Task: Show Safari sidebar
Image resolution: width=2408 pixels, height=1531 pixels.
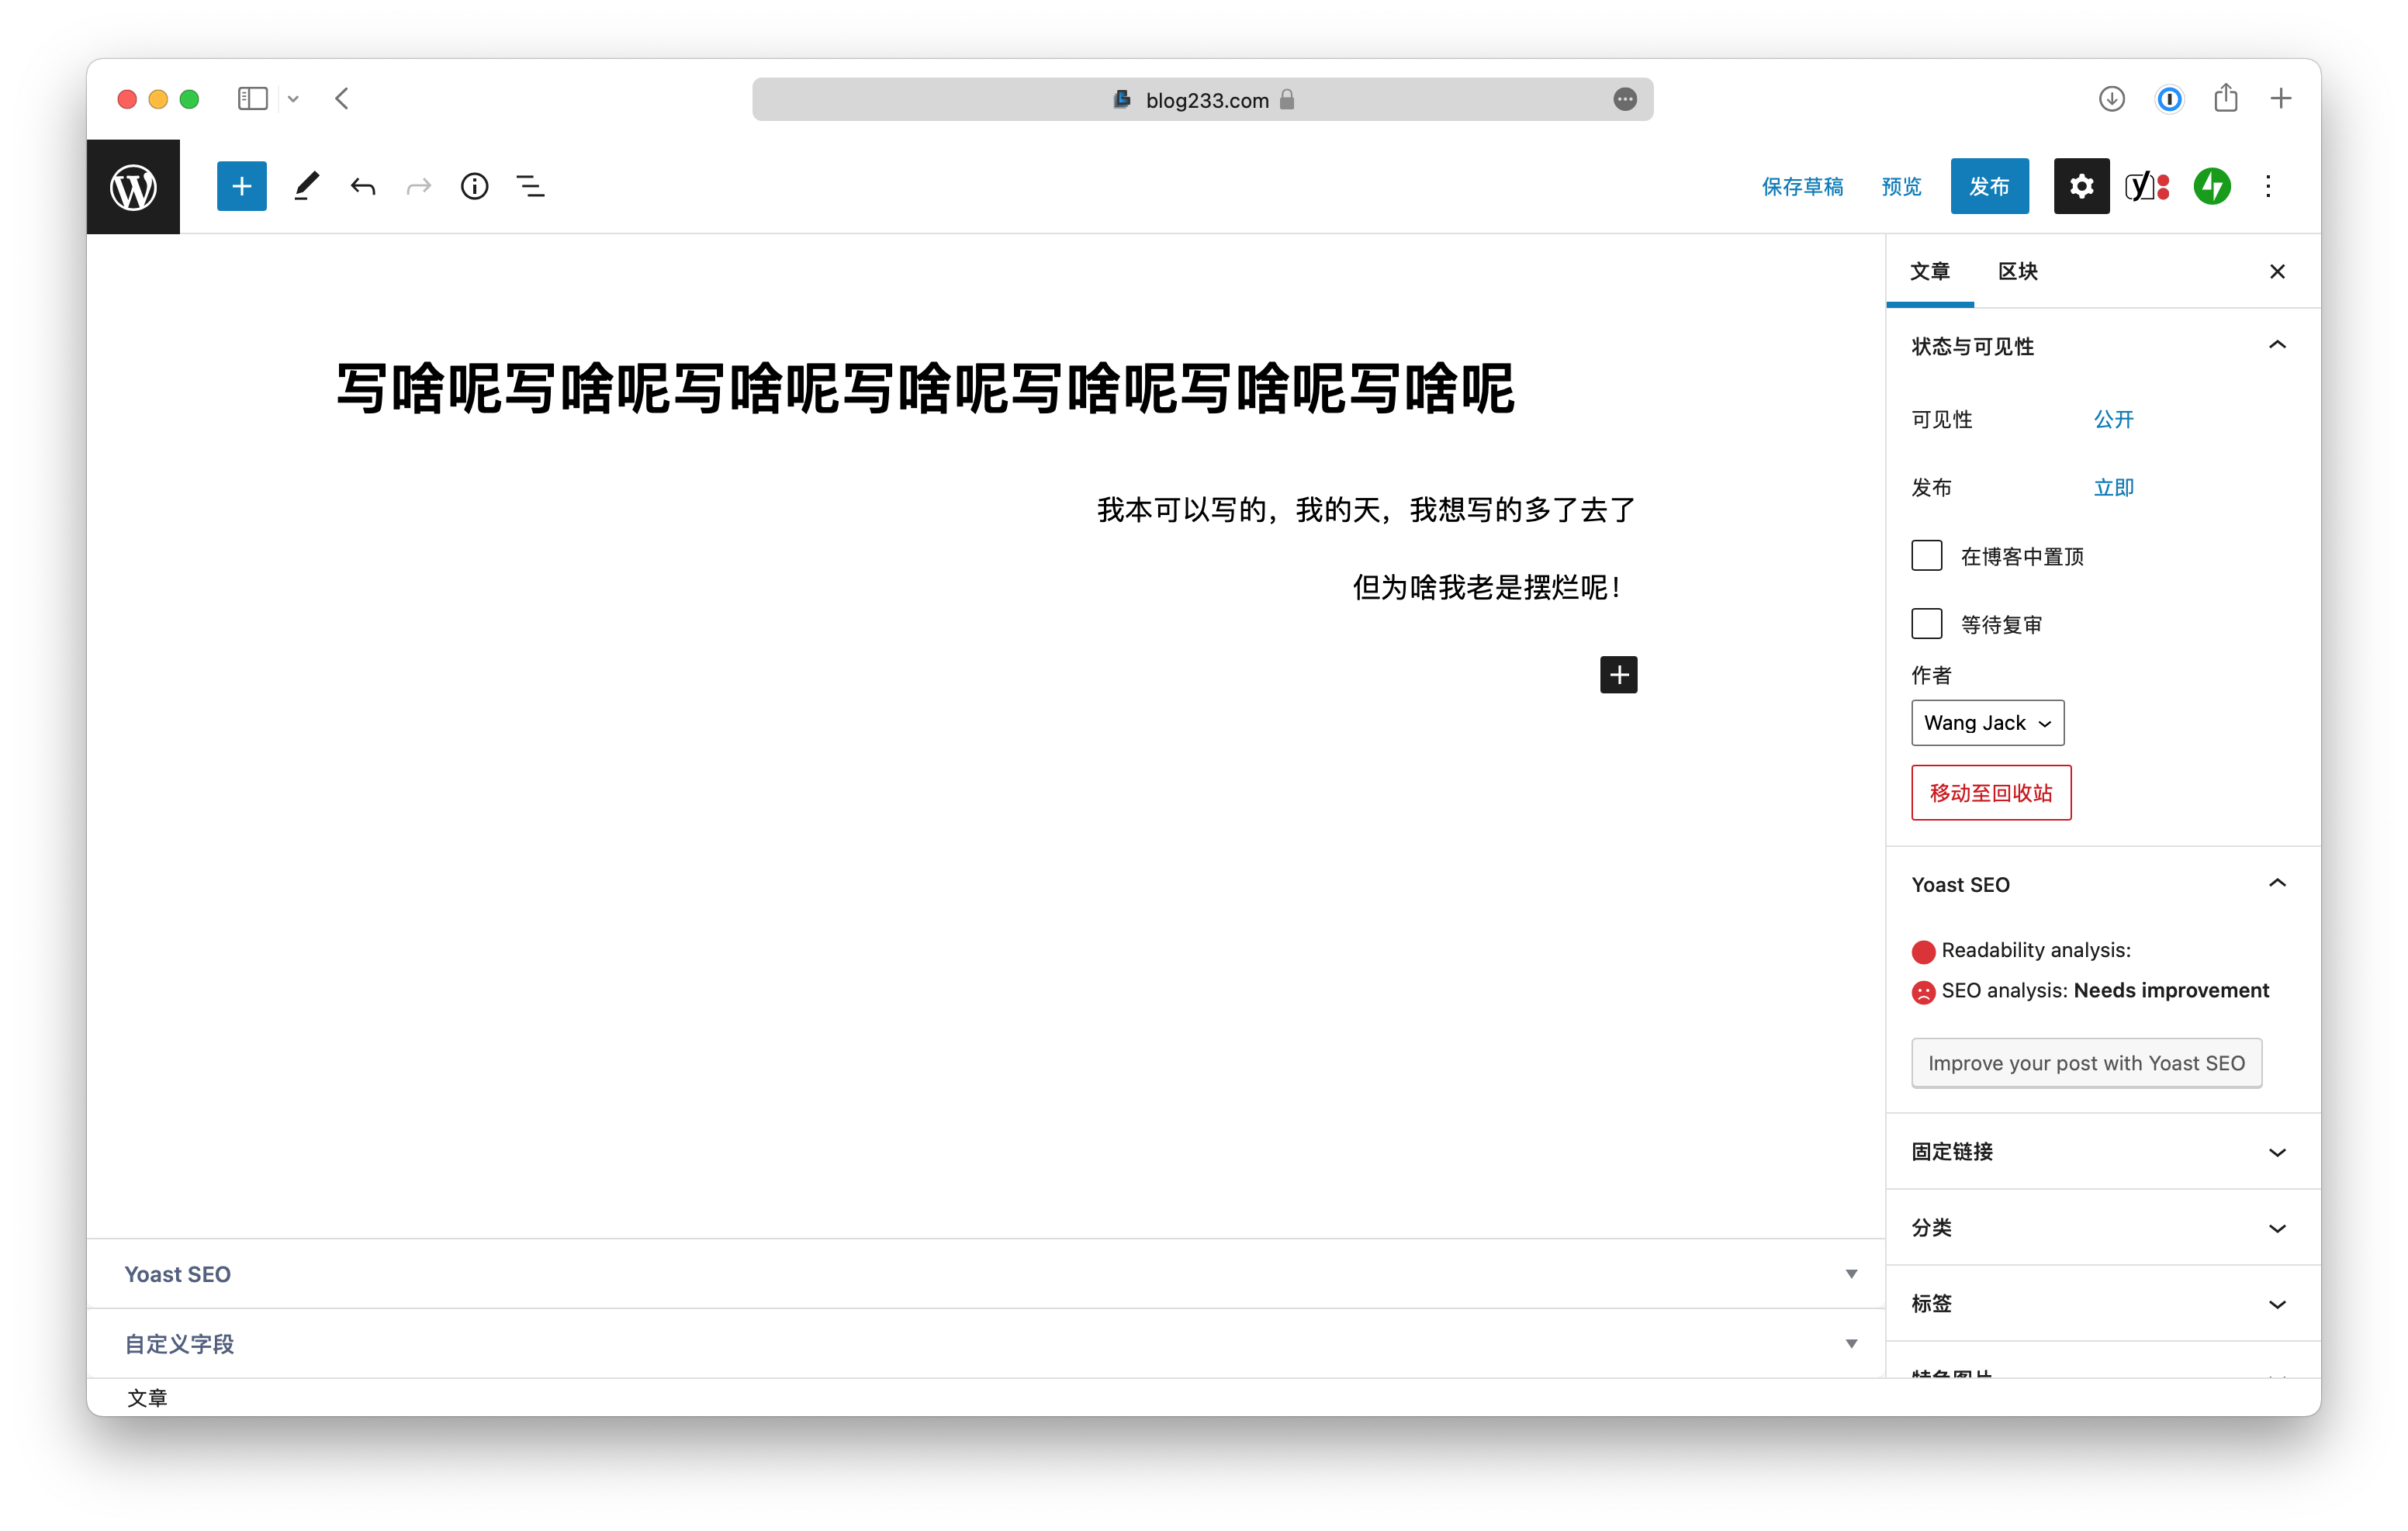Action: click(253, 99)
